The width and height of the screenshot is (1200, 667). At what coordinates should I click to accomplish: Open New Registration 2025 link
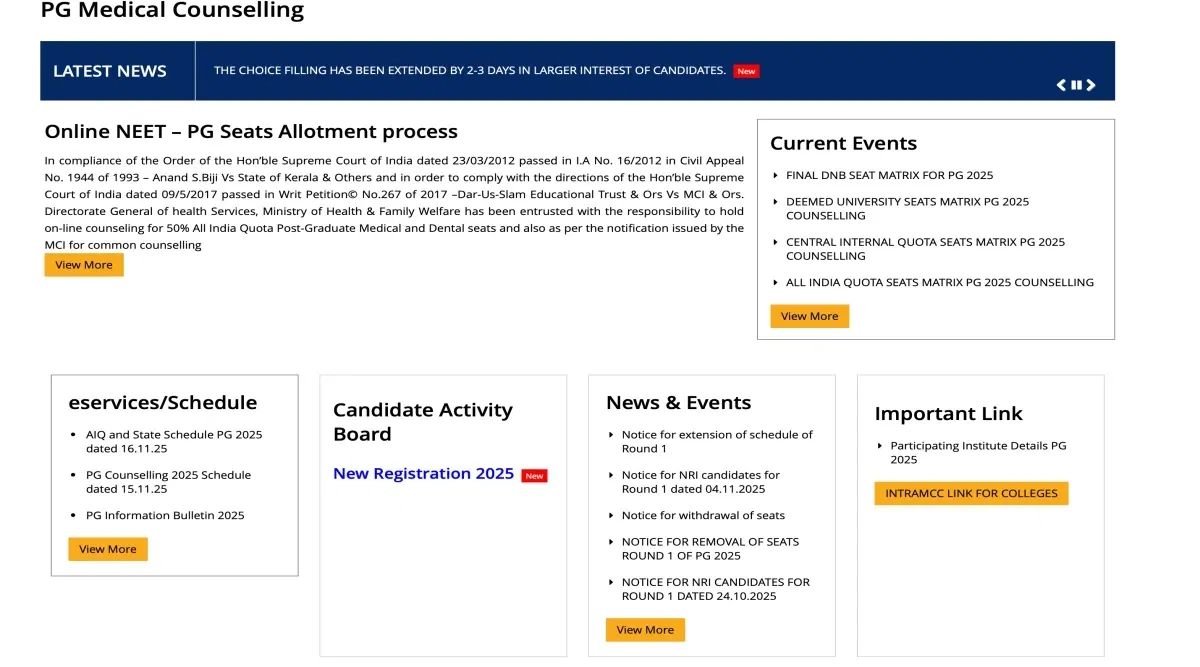(423, 474)
